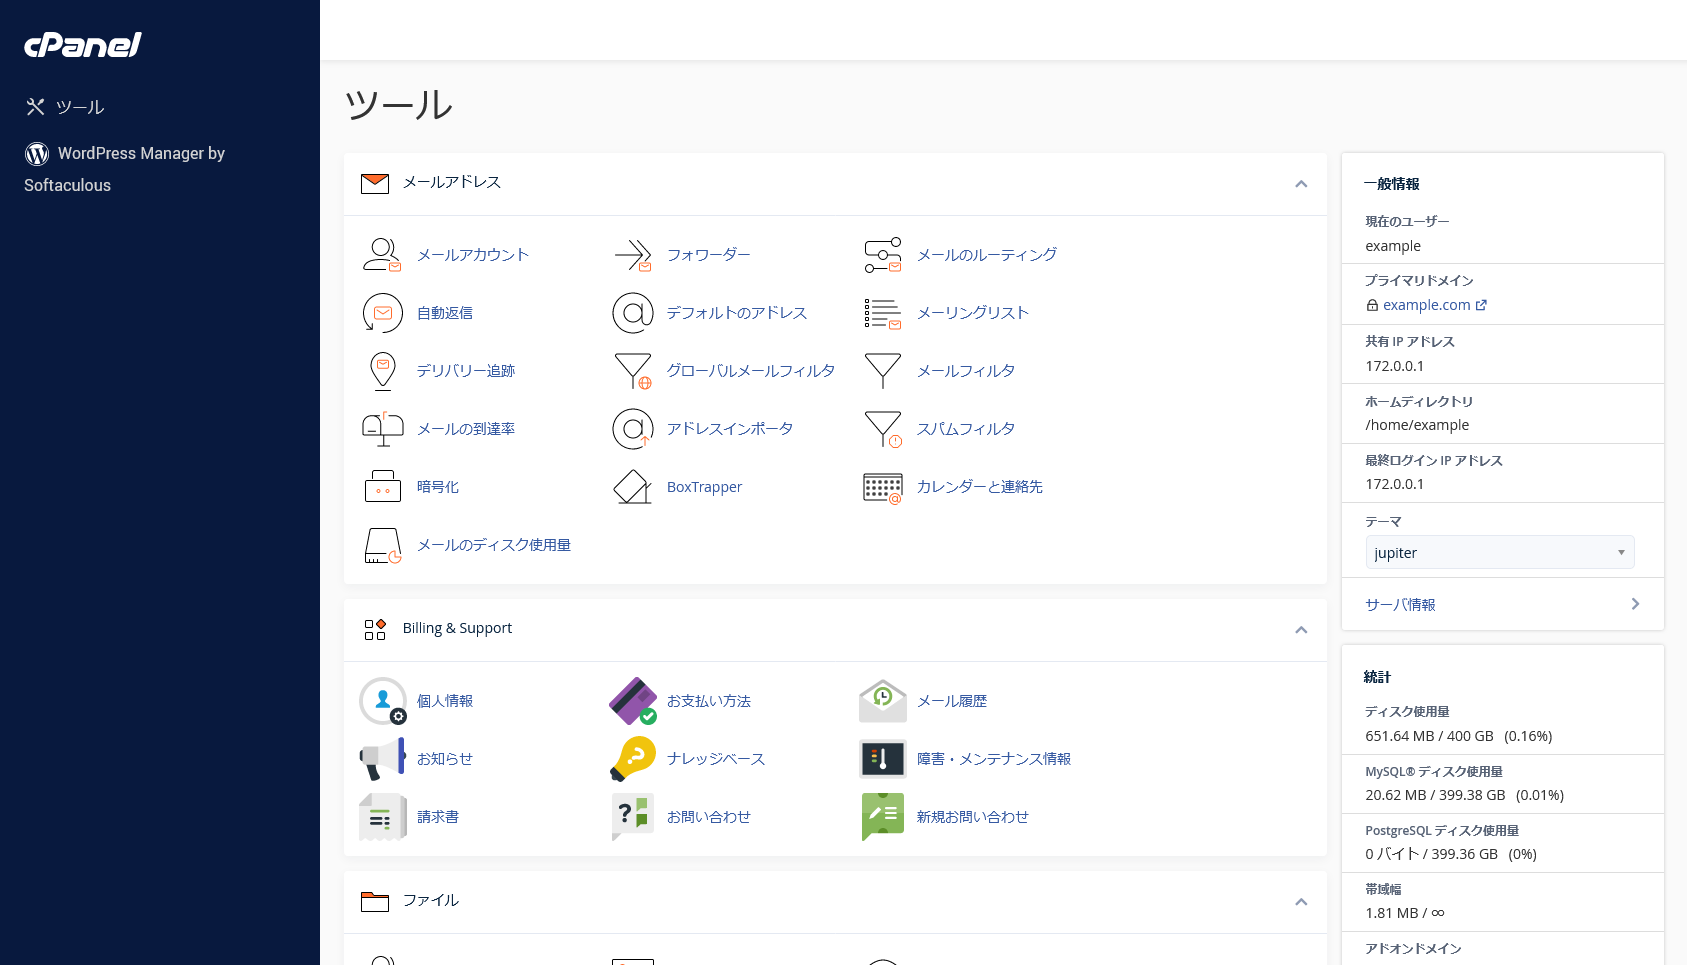Collapse the Billing & Support section
The height and width of the screenshot is (965, 1687).
click(x=1301, y=630)
